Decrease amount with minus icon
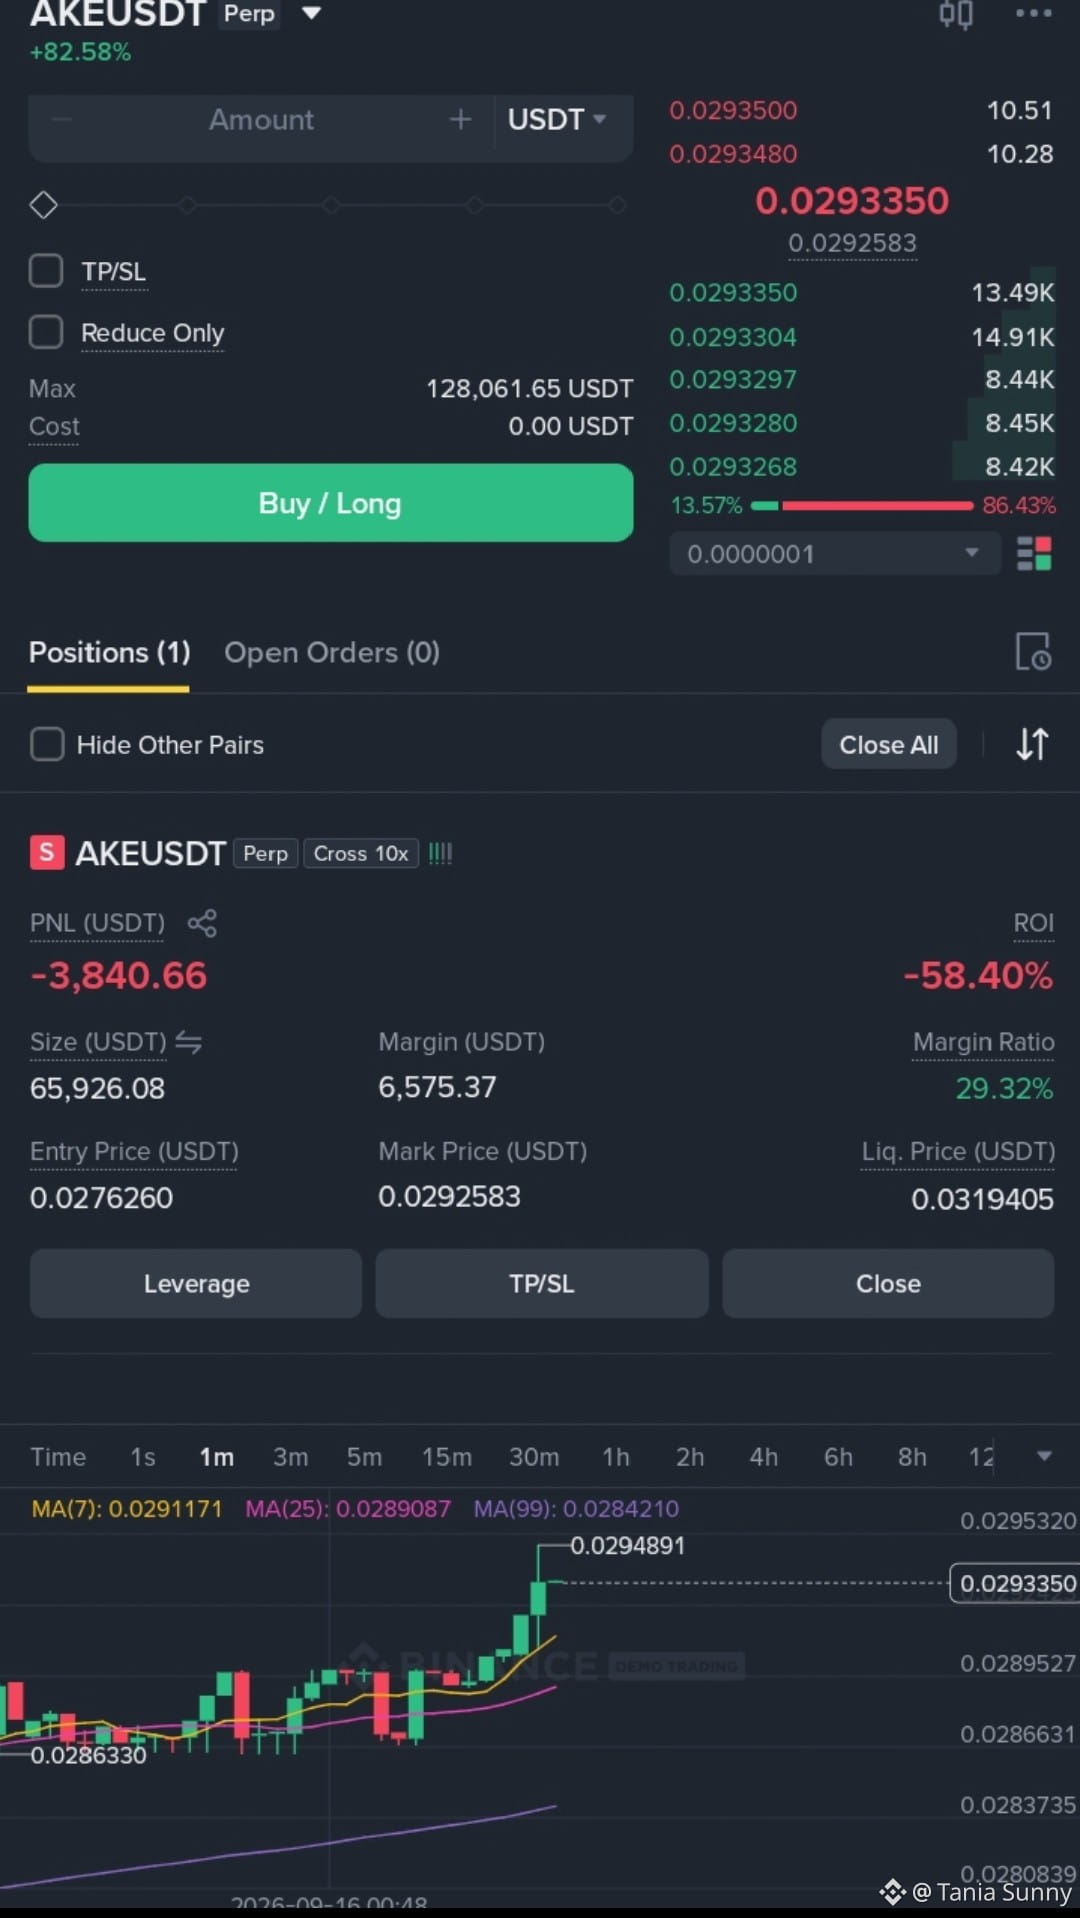Viewport: 1080px width, 1918px height. pyautogui.click(x=62, y=120)
